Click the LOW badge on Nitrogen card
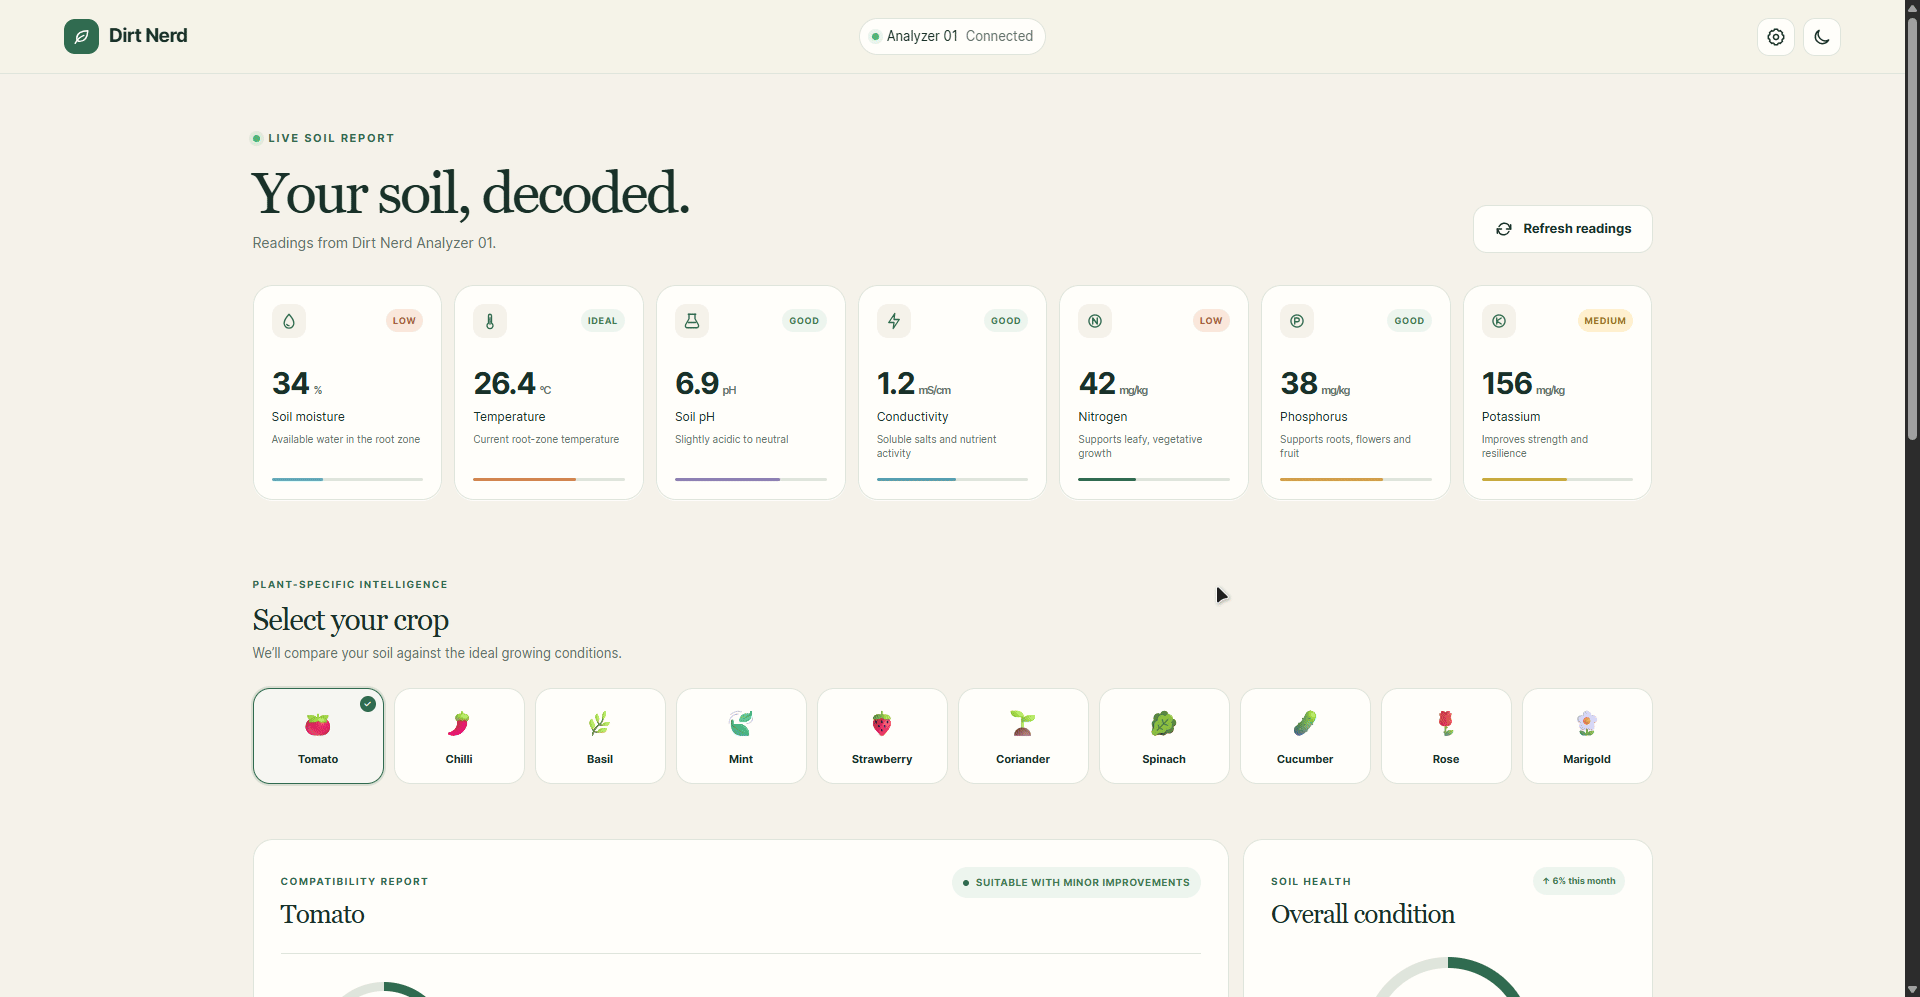This screenshot has height=997, width=1920. click(1211, 321)
